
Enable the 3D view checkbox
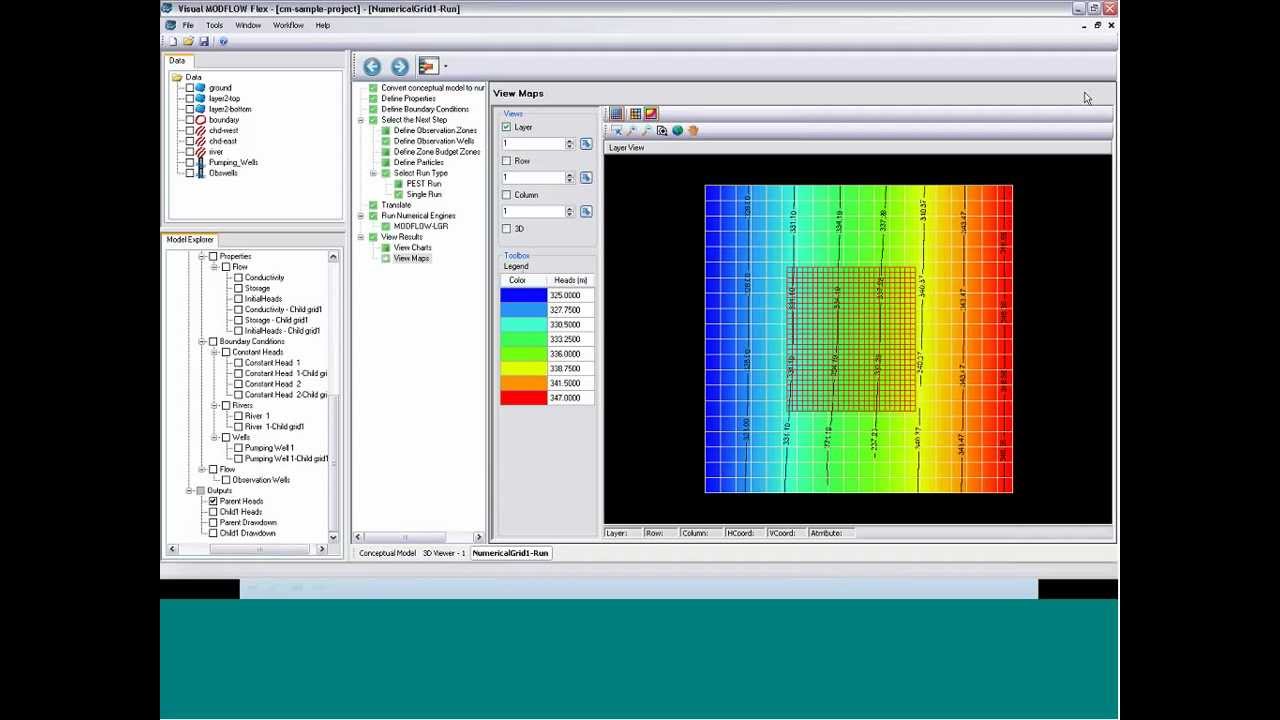coord(506,229)
